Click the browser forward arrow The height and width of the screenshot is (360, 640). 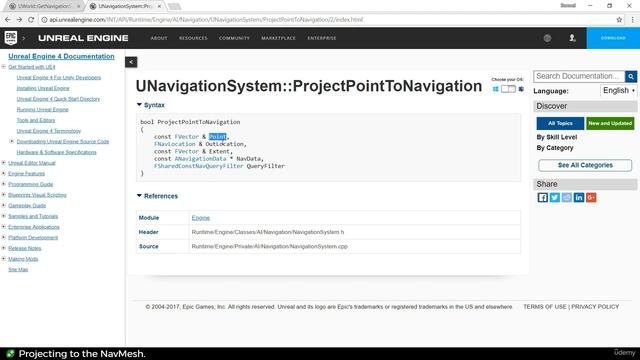[19, 19]
